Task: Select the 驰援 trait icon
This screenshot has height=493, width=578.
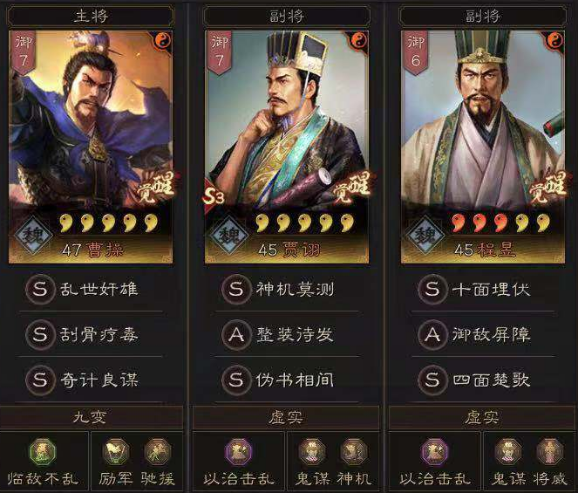Action: pos(157,451)
